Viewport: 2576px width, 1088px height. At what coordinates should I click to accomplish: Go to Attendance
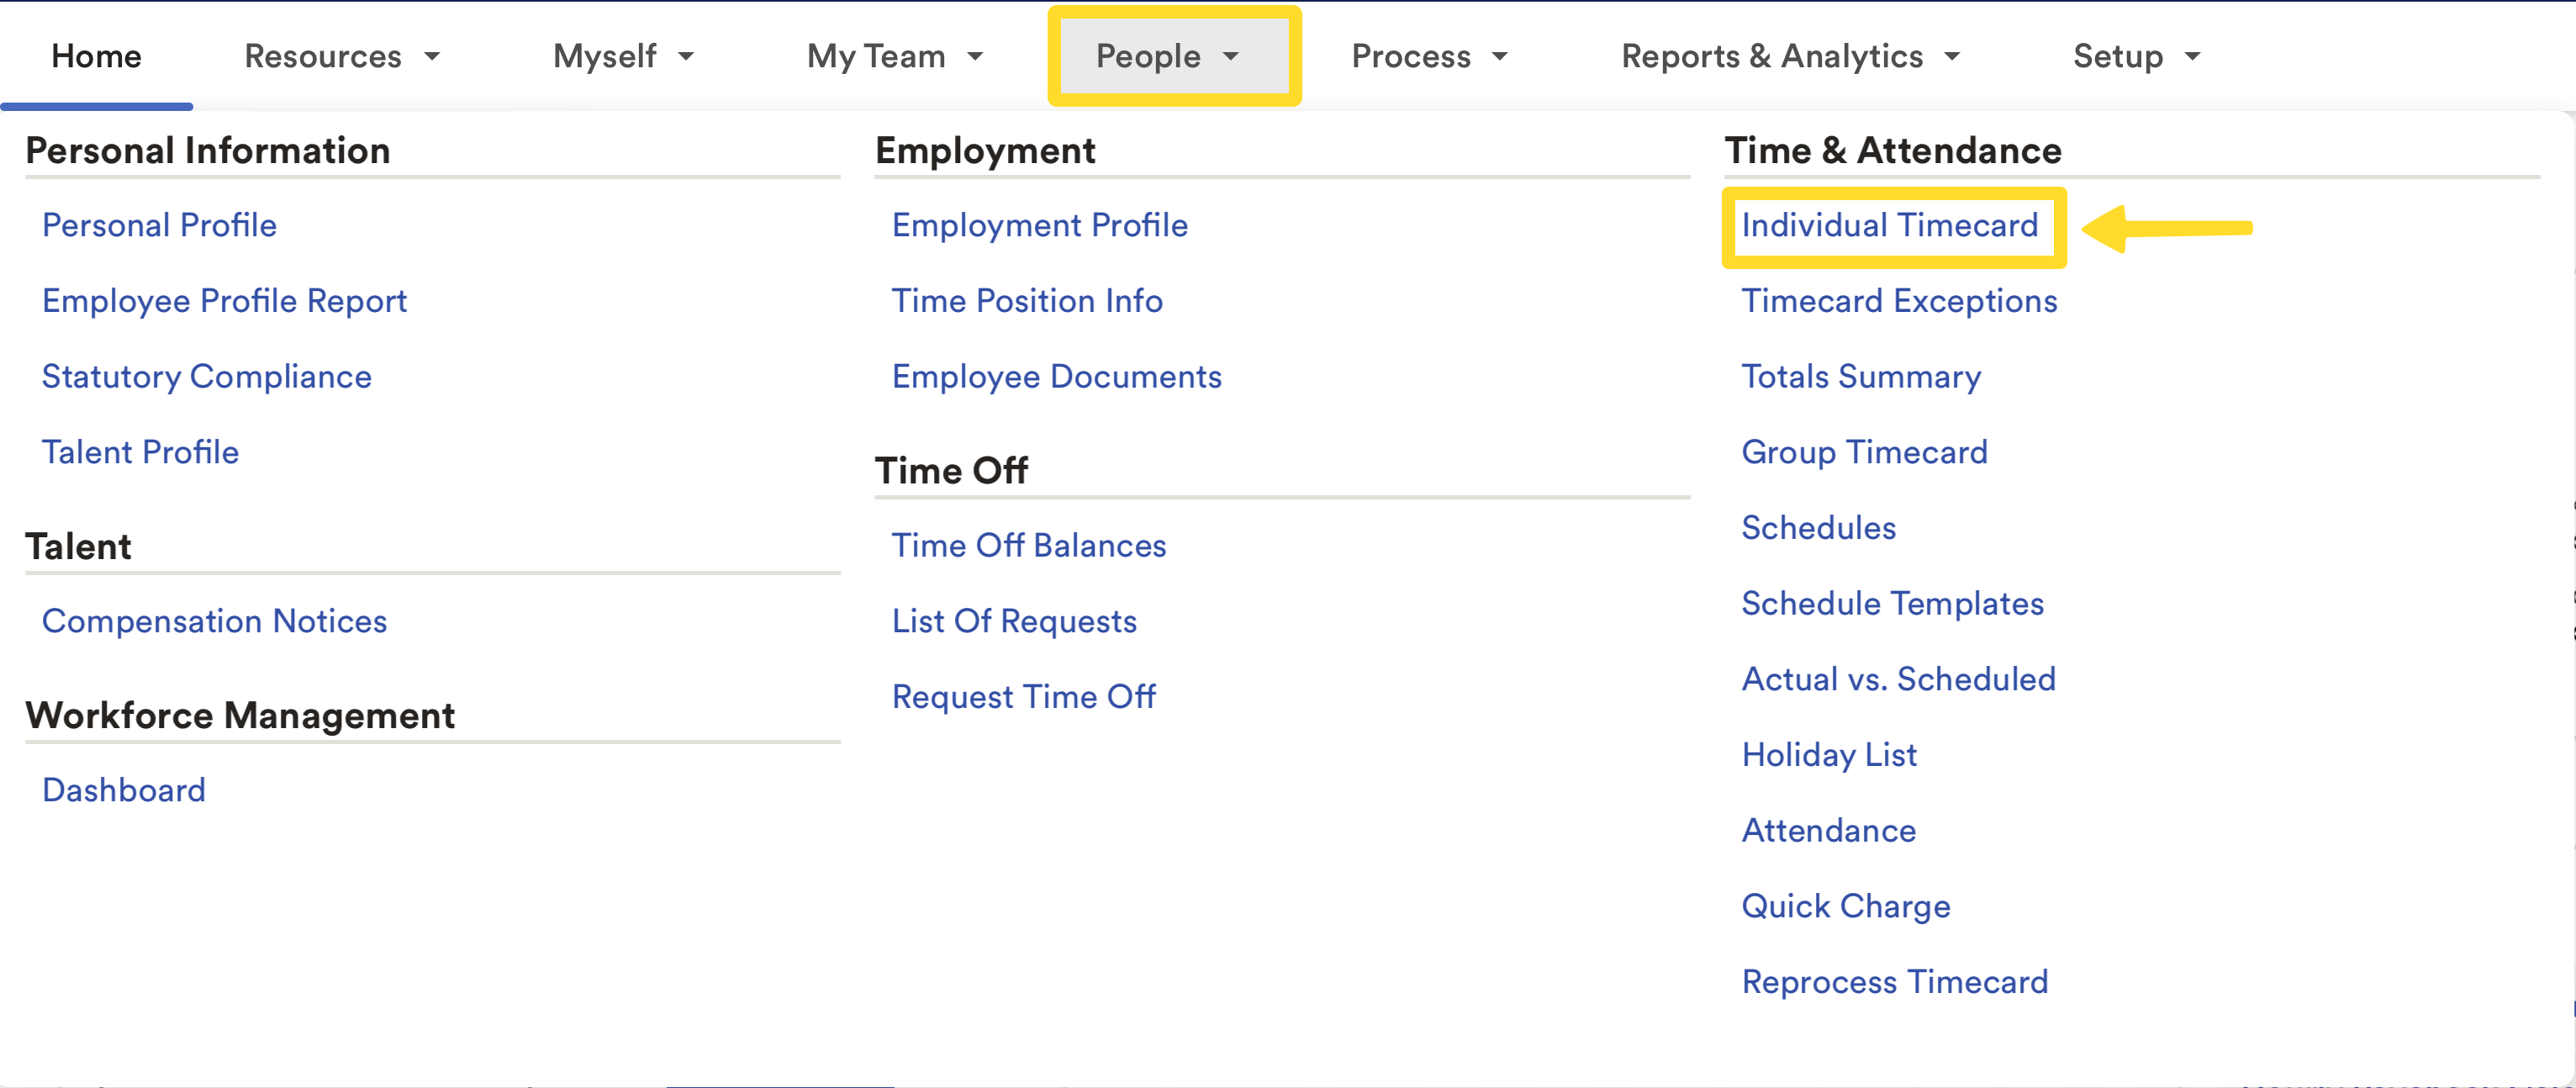[x=1829, y=830]
